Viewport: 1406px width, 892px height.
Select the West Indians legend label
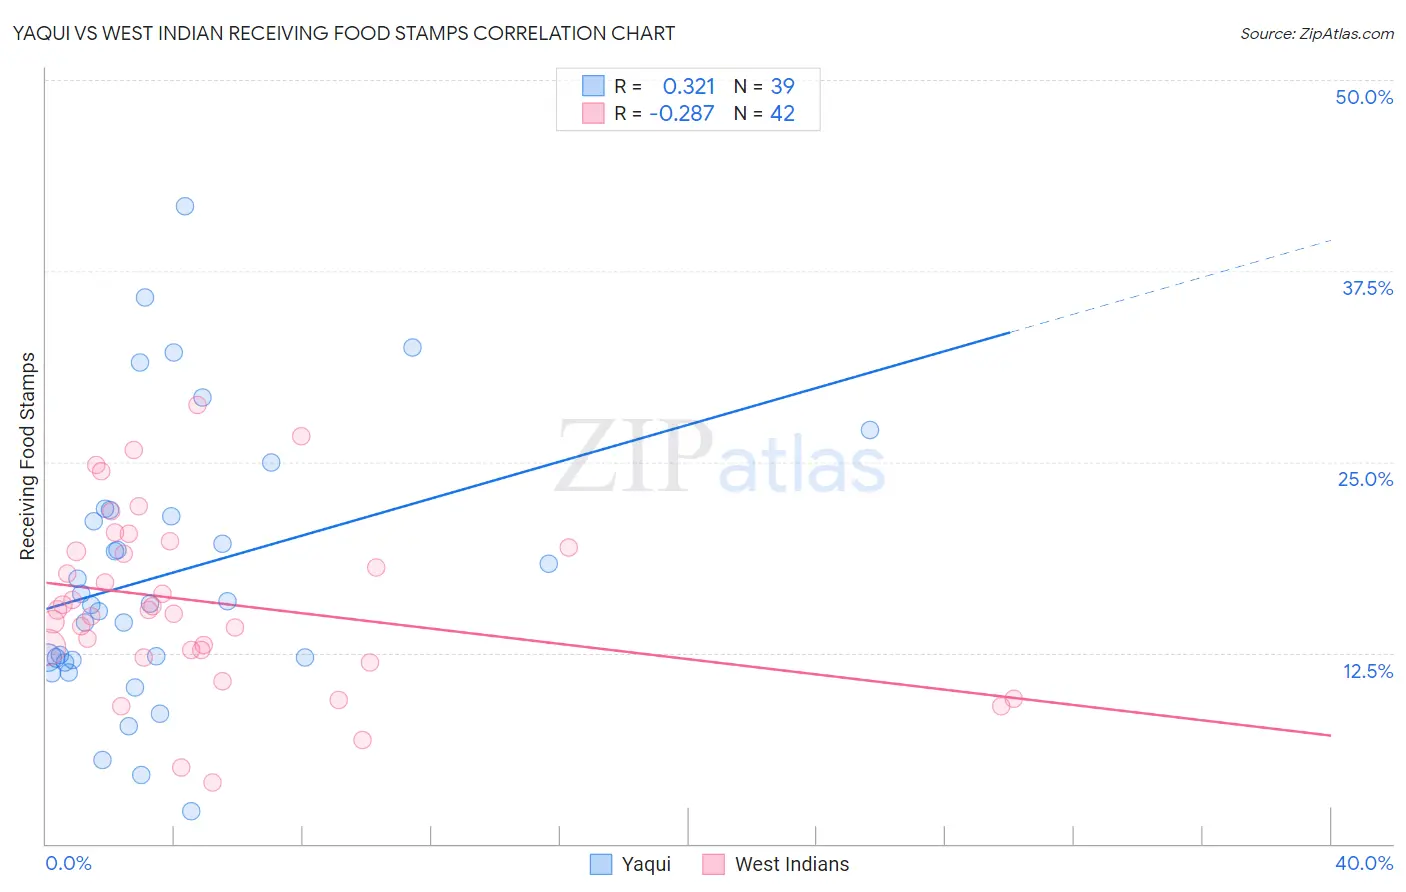(792, 864)
